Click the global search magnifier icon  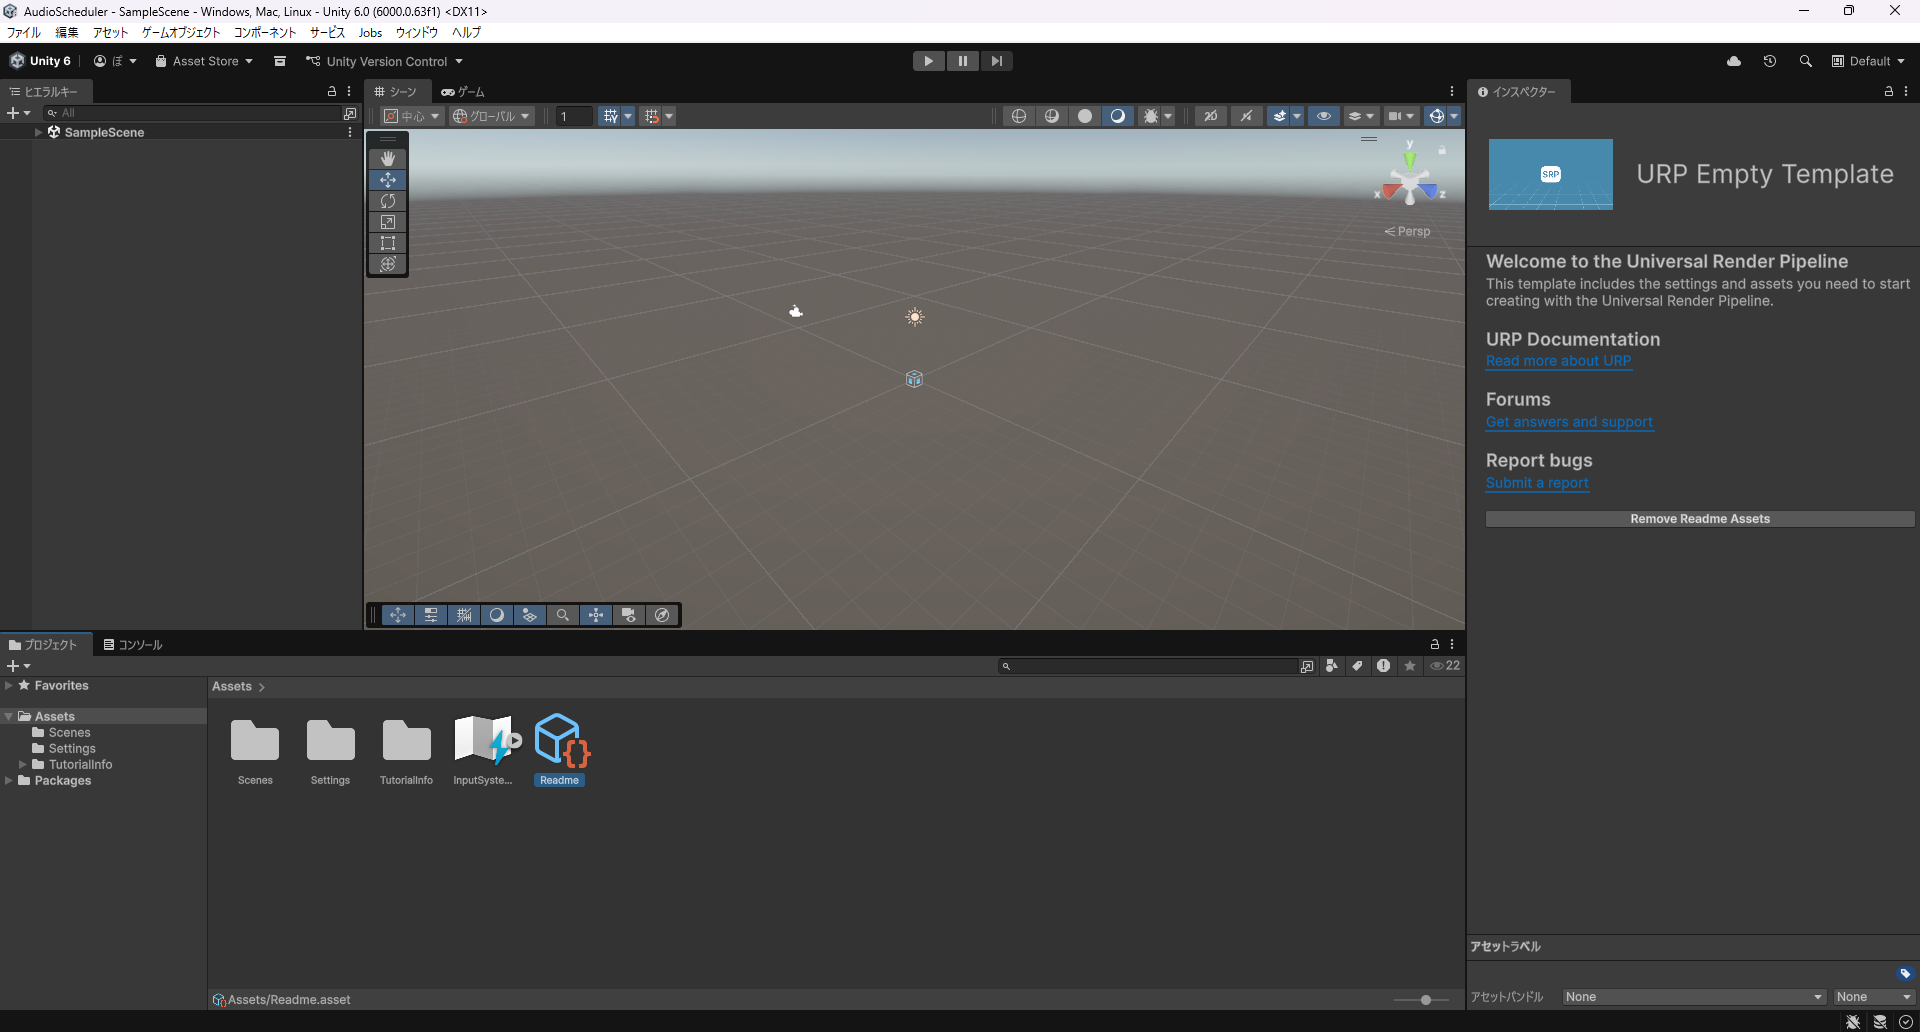(x=1805, y=61)
